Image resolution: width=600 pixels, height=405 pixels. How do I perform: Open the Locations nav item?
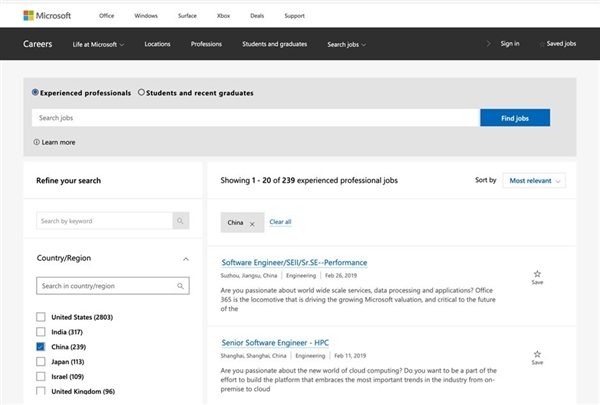coord(157,44)
